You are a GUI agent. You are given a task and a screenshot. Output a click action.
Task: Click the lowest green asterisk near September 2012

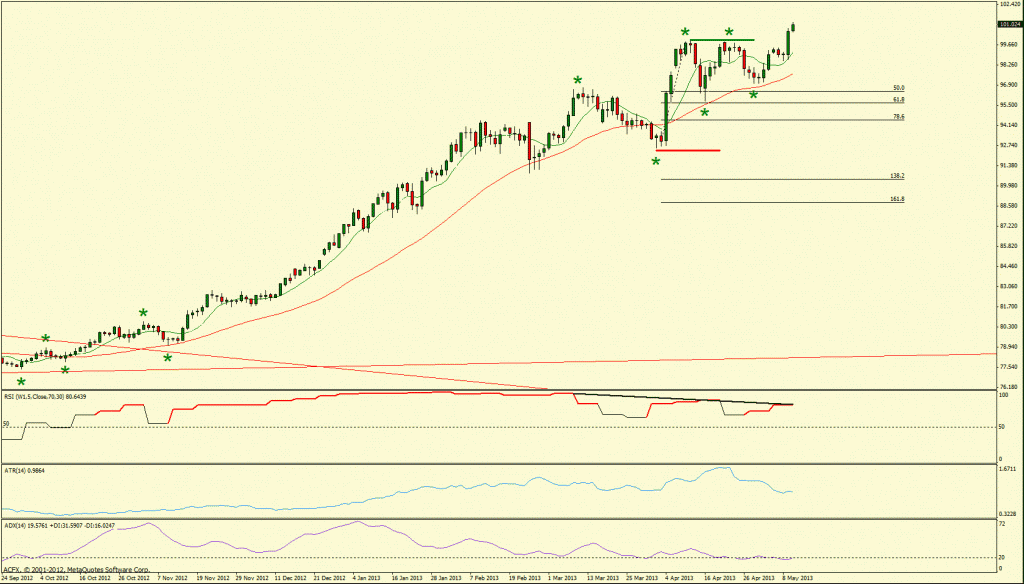point(21,382)
